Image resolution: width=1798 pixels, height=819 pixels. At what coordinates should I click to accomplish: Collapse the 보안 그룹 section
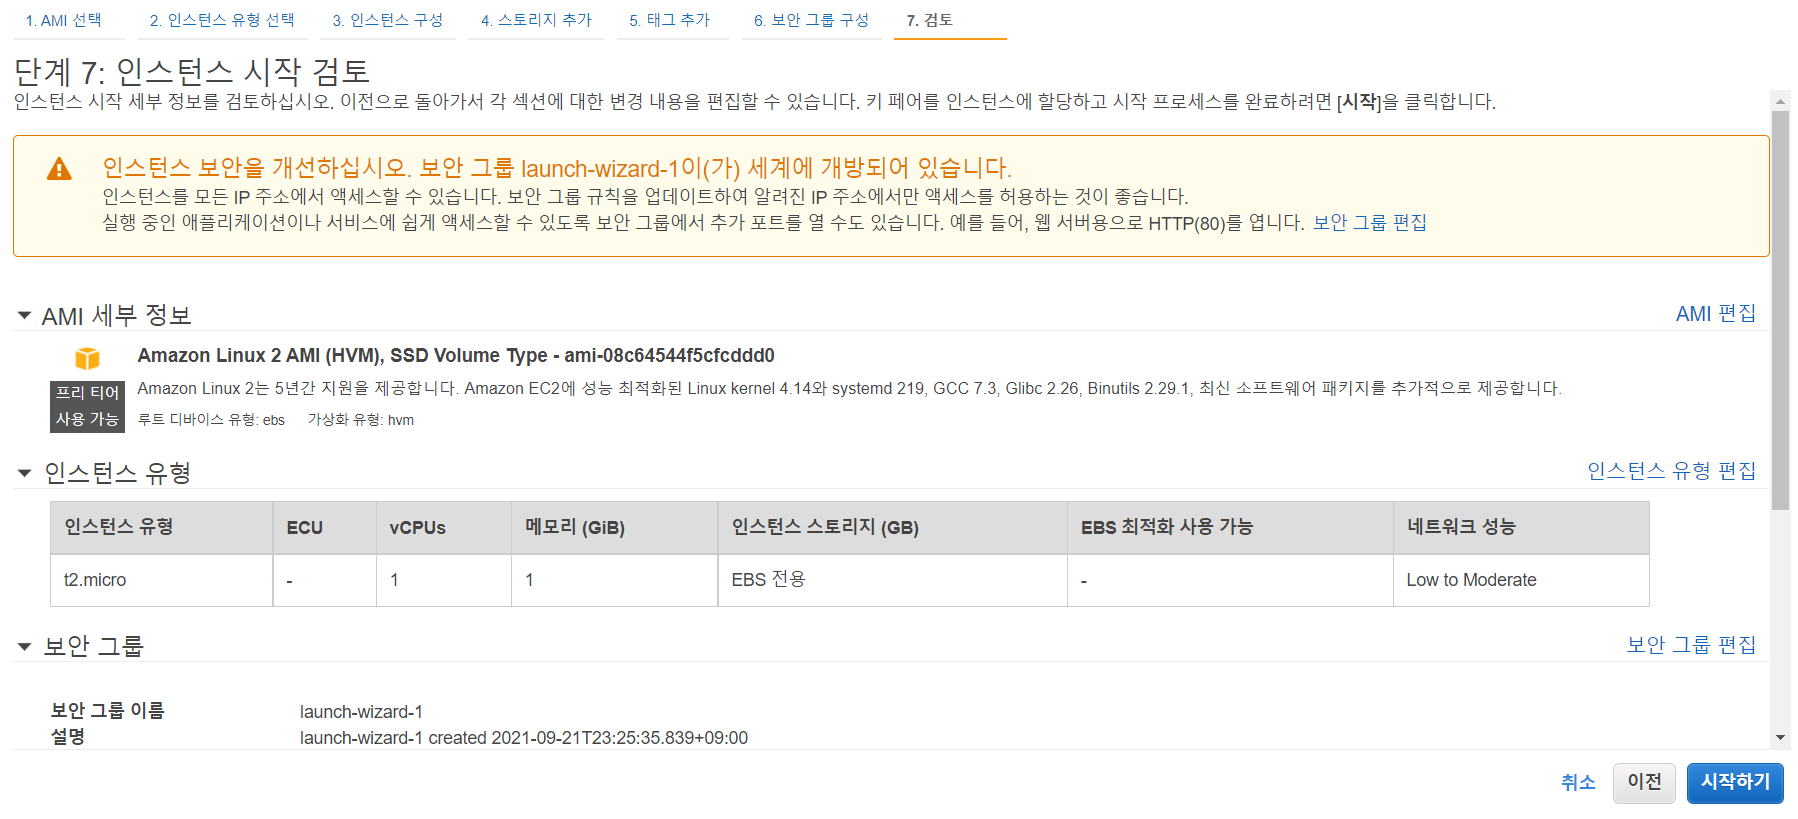[24, 647]
